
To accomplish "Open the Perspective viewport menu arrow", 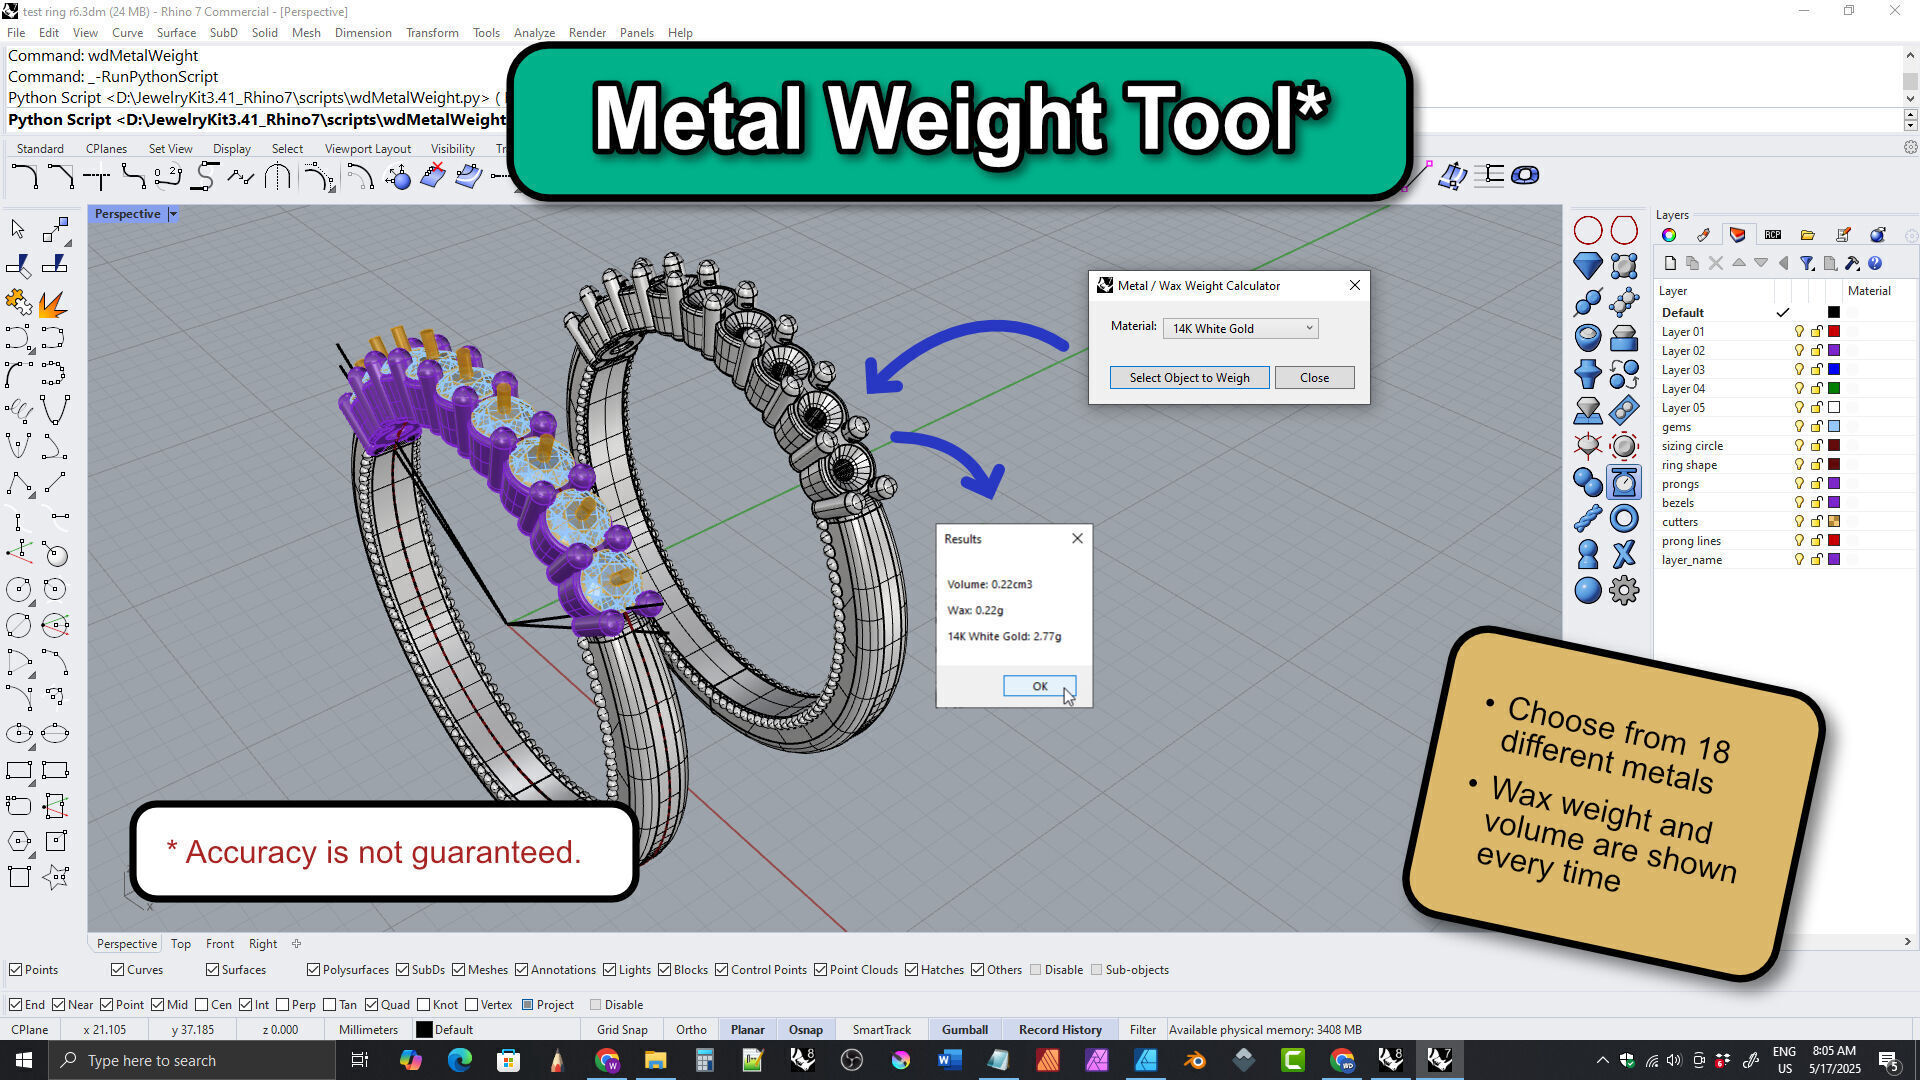I will pyautogui.click(x=173, y=214).
